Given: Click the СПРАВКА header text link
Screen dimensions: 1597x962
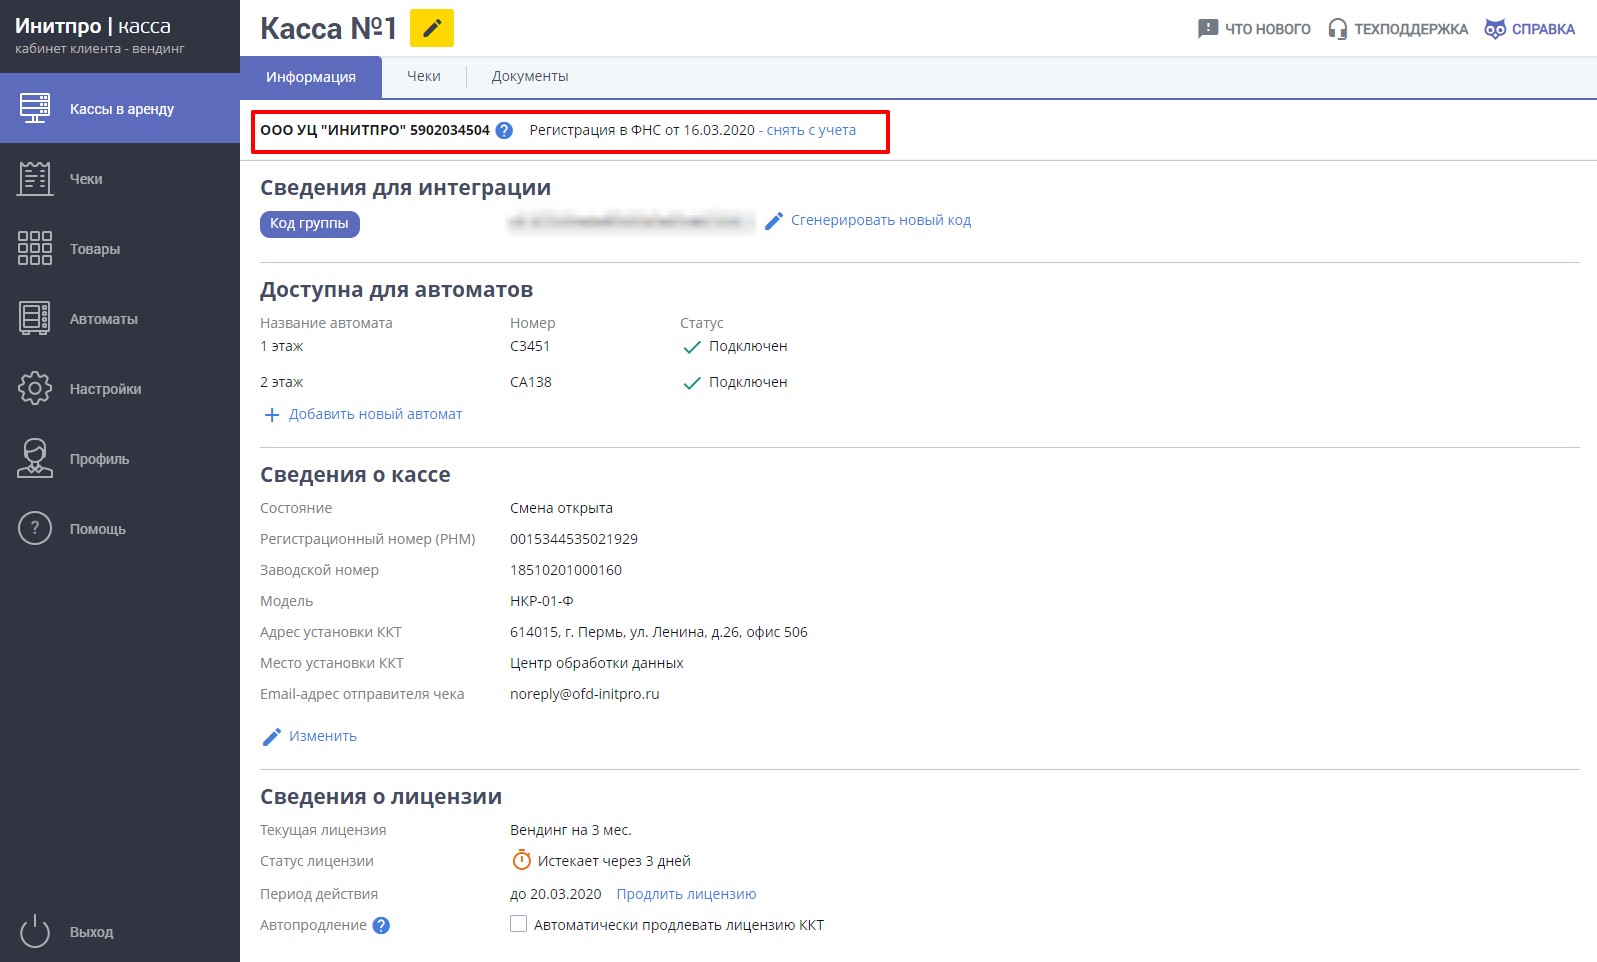Looking at the screenshot, I should [1543, 29].
